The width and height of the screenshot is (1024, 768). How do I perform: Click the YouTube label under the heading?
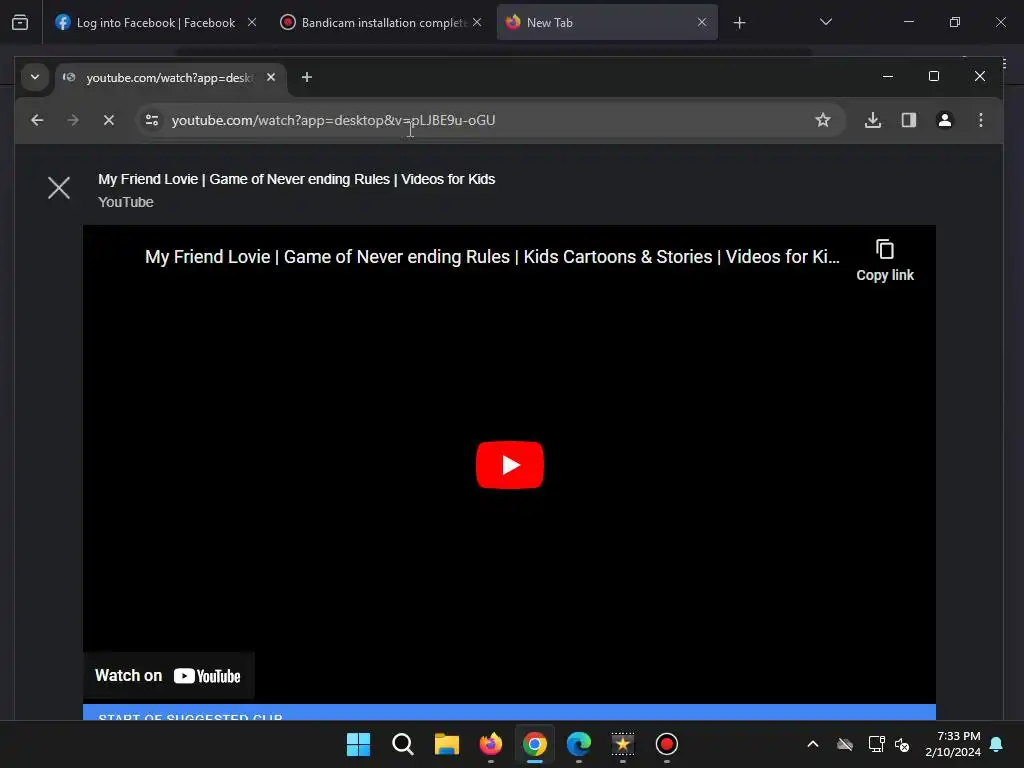pos(126,202)
